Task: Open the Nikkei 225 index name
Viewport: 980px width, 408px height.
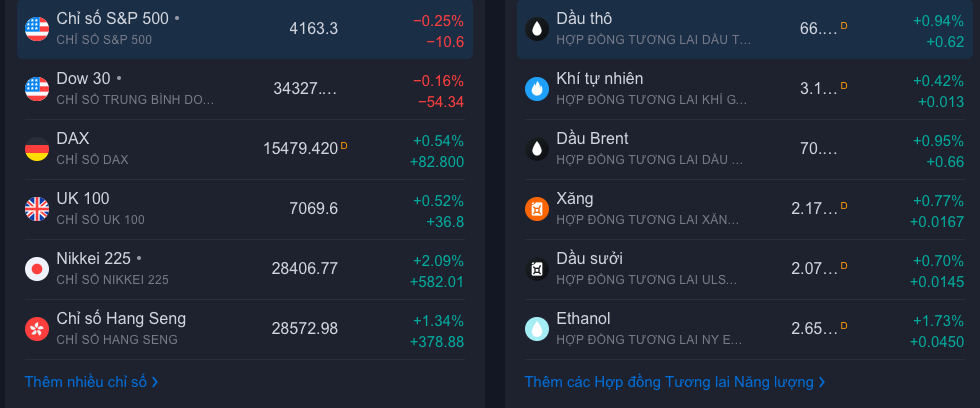Action: pos(94,258)
